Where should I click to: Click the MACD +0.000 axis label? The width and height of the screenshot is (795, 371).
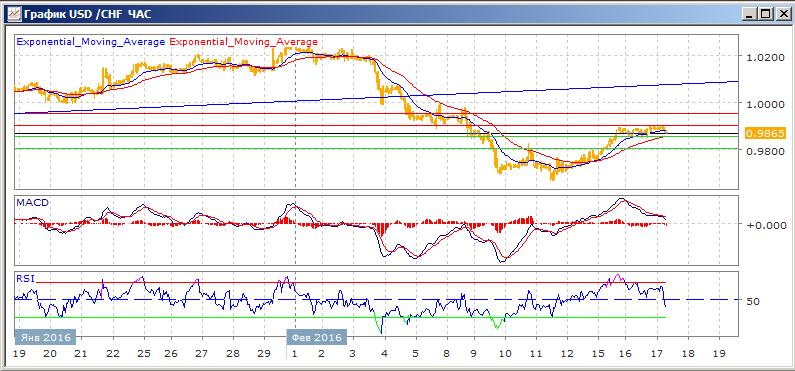click(x=766, y=225)
